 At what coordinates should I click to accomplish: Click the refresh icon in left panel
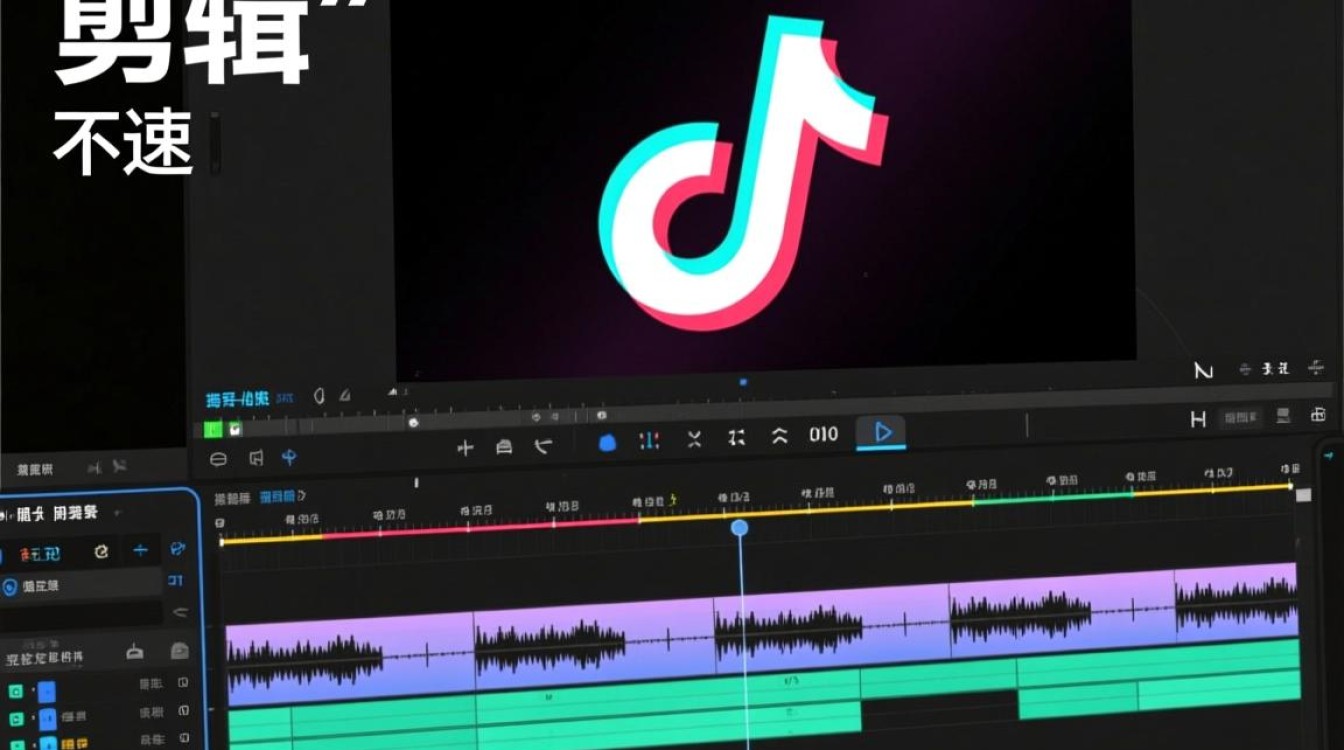point(101,551)
